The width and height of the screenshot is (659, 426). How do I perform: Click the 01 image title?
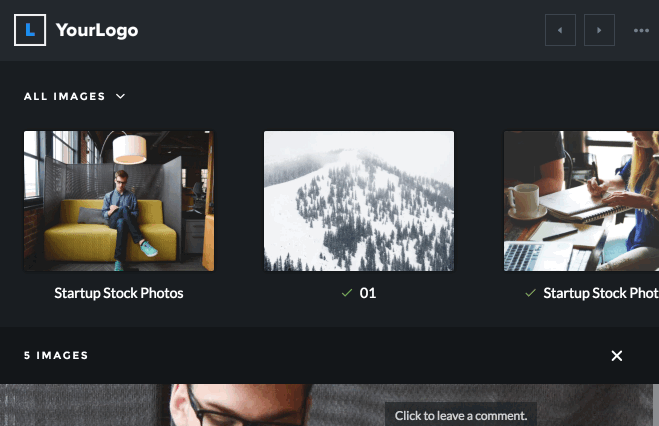tap(368, 293)
